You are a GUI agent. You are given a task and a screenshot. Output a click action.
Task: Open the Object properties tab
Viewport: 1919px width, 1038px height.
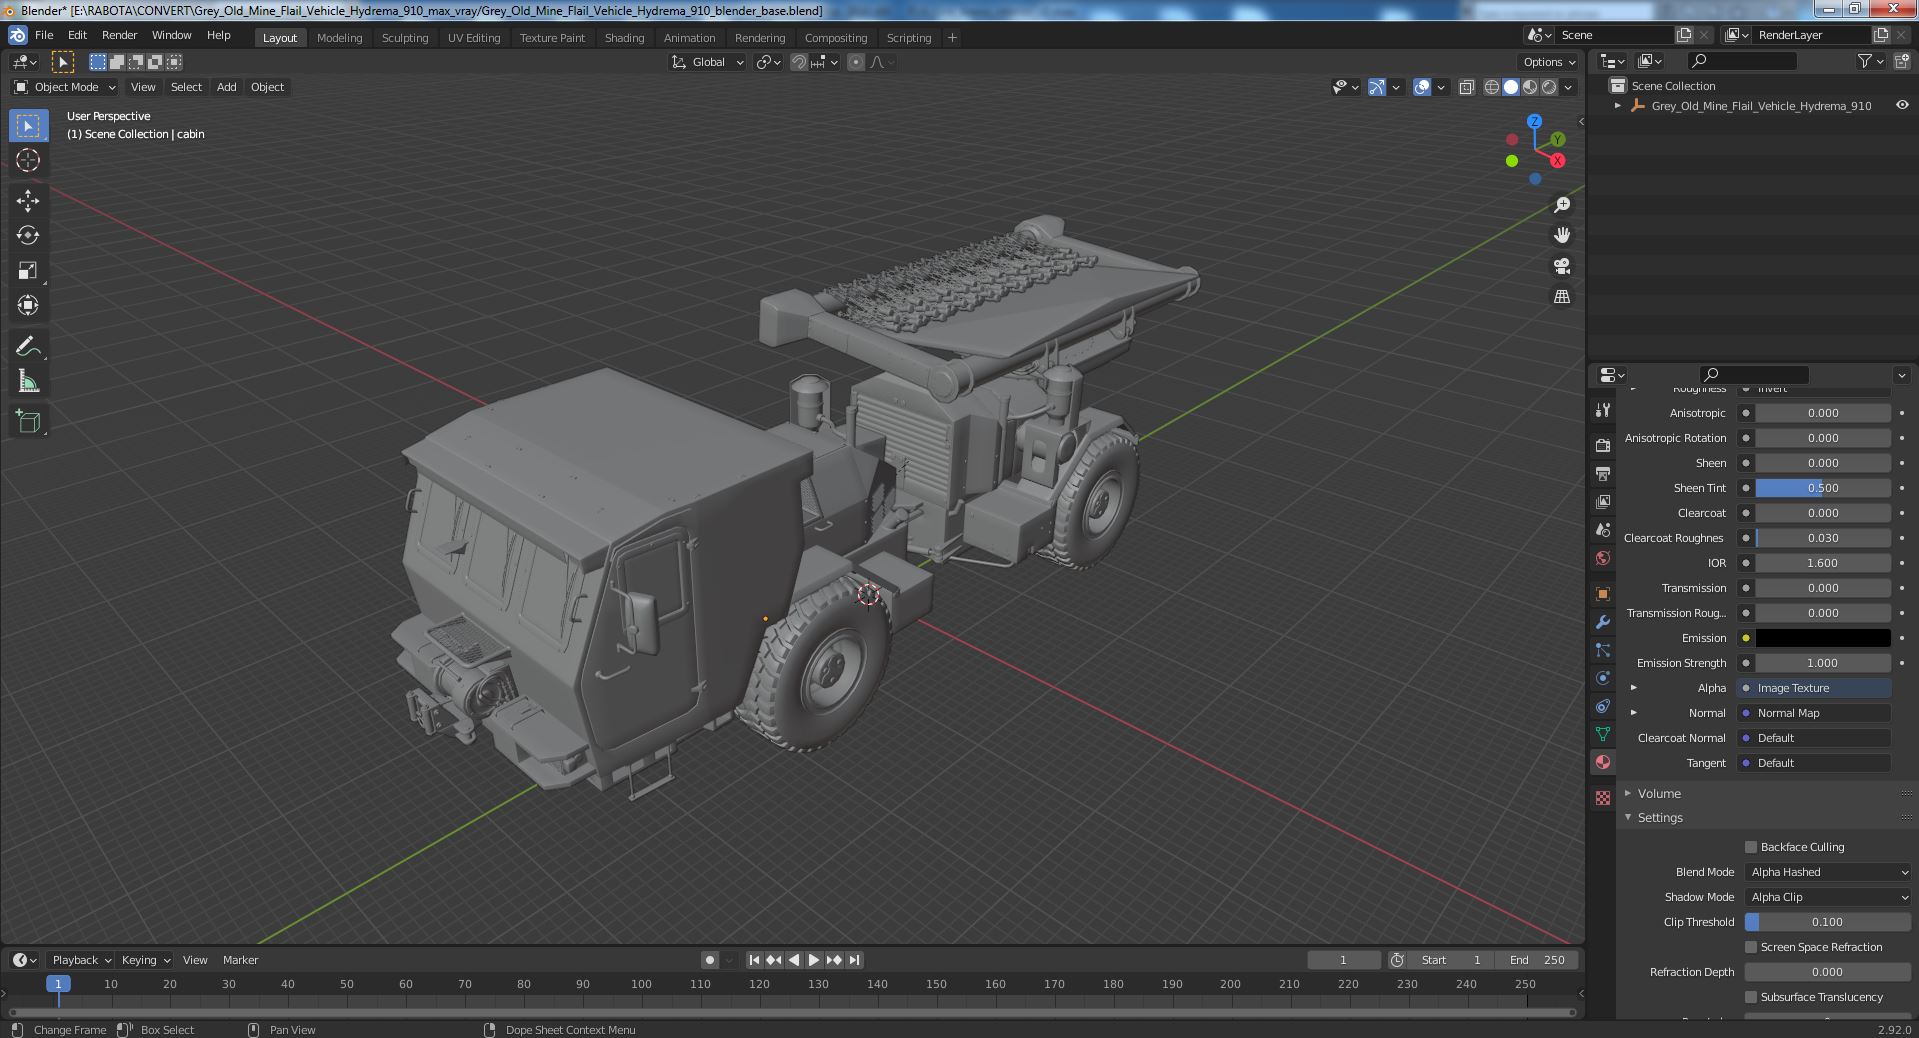coord(1603,594)
